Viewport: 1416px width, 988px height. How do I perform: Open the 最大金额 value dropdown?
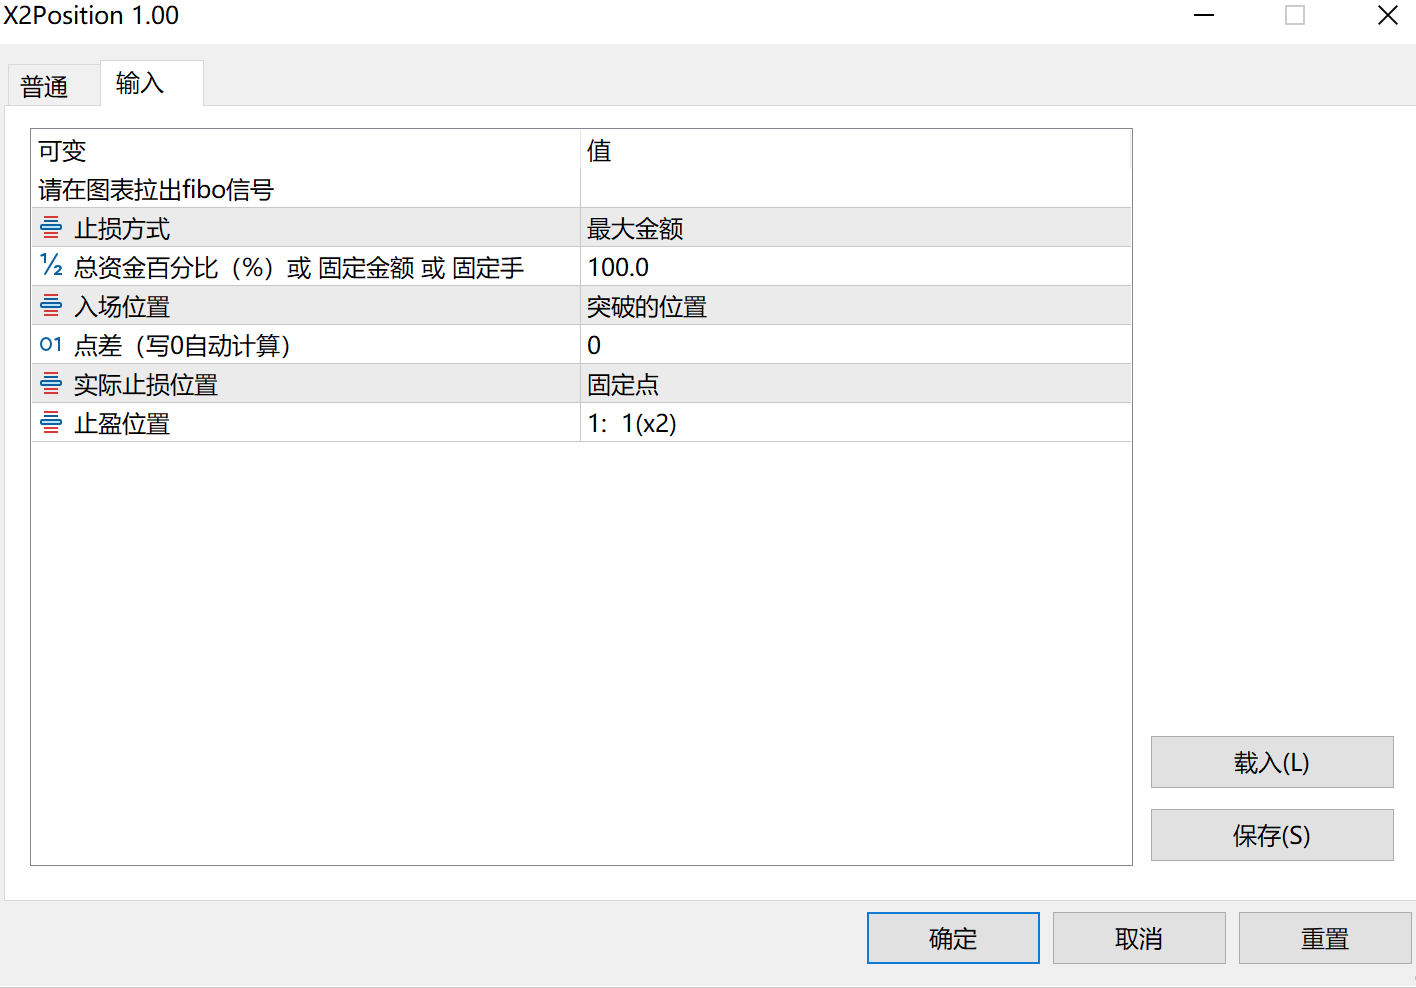(x=855, y=228)
